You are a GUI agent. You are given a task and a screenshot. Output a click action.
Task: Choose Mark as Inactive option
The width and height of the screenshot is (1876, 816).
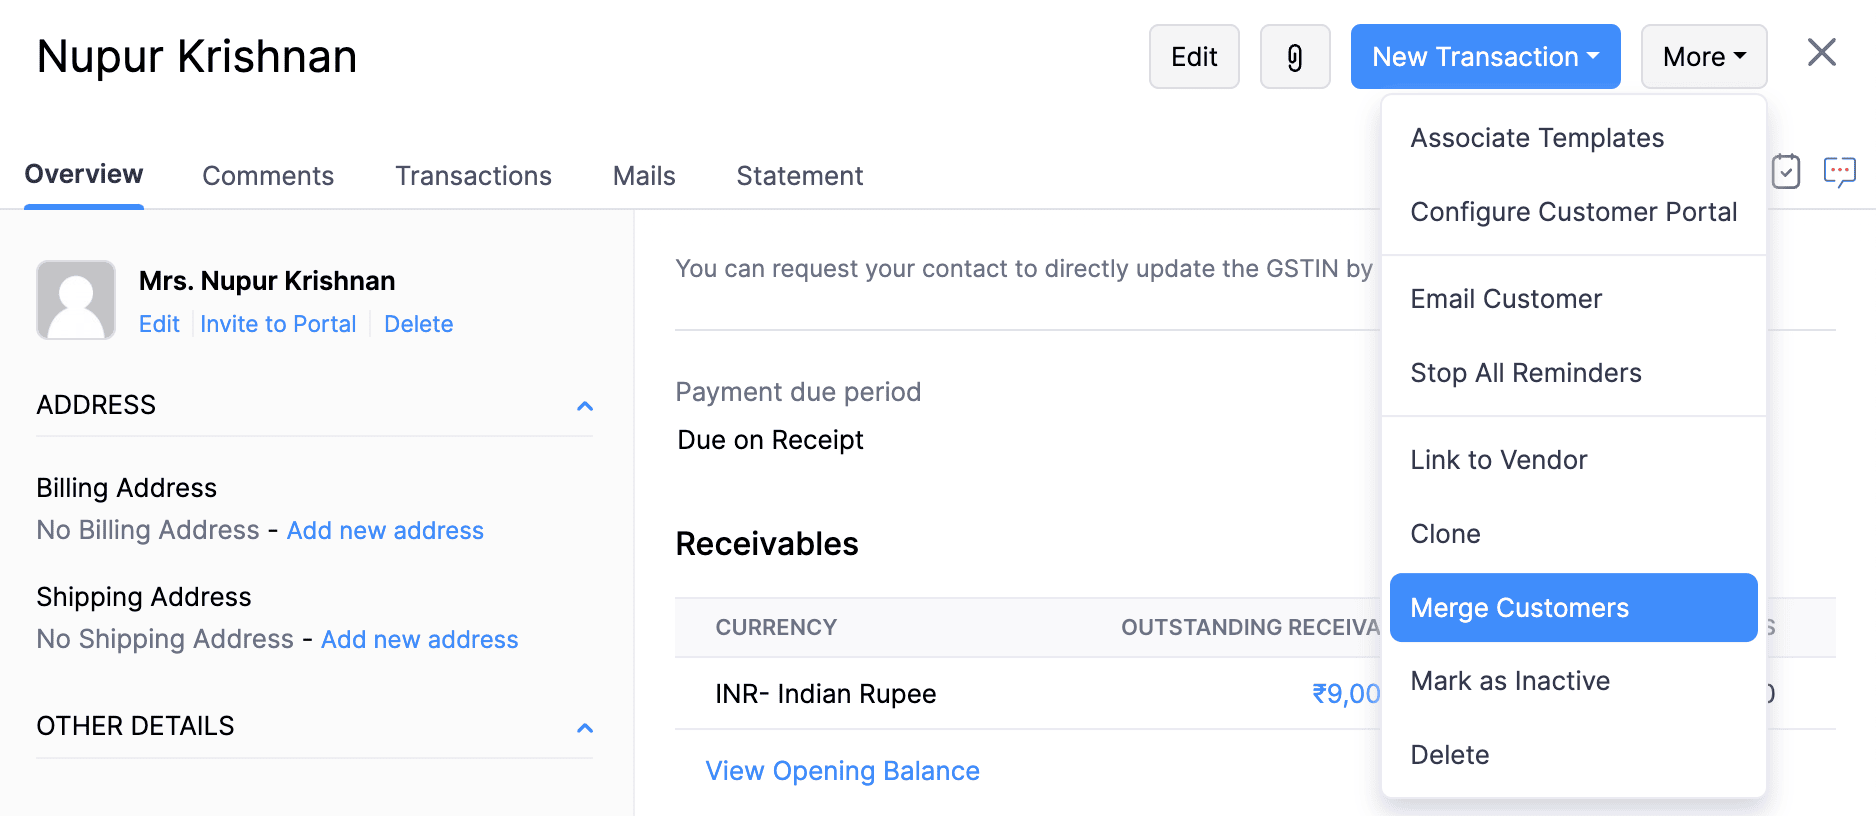point(1510,681)
